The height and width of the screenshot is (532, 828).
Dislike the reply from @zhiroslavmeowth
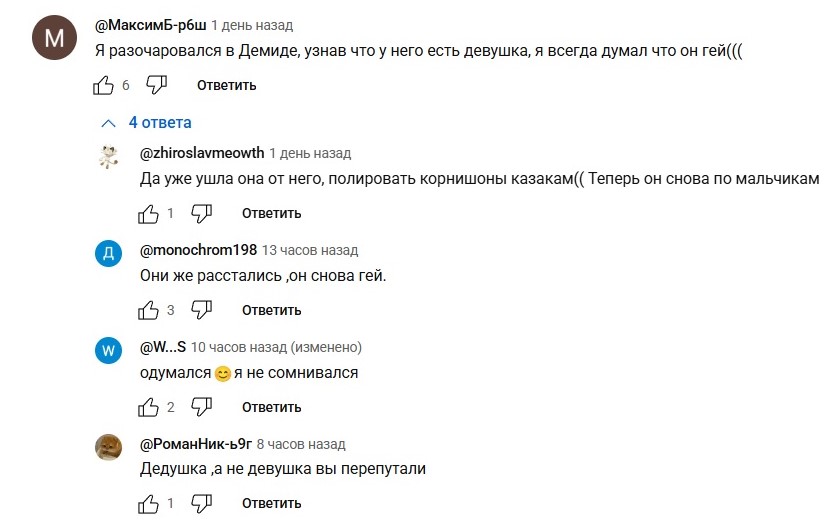[201, 213]
